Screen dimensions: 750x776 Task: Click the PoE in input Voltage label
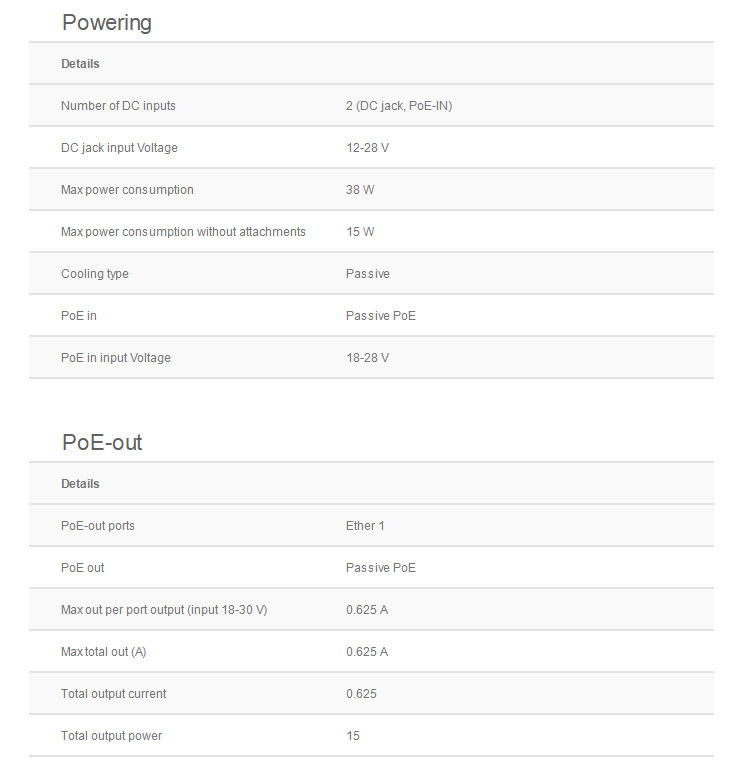coord(116,358)
